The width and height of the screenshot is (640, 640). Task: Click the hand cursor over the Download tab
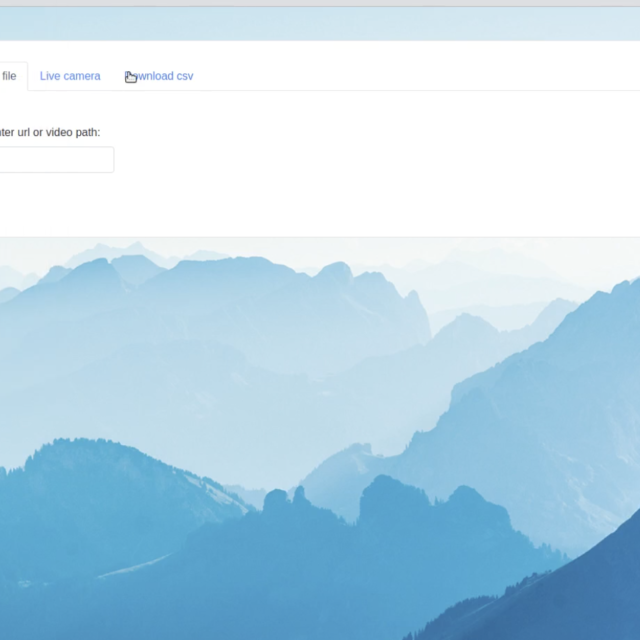(x=131, y=77)
